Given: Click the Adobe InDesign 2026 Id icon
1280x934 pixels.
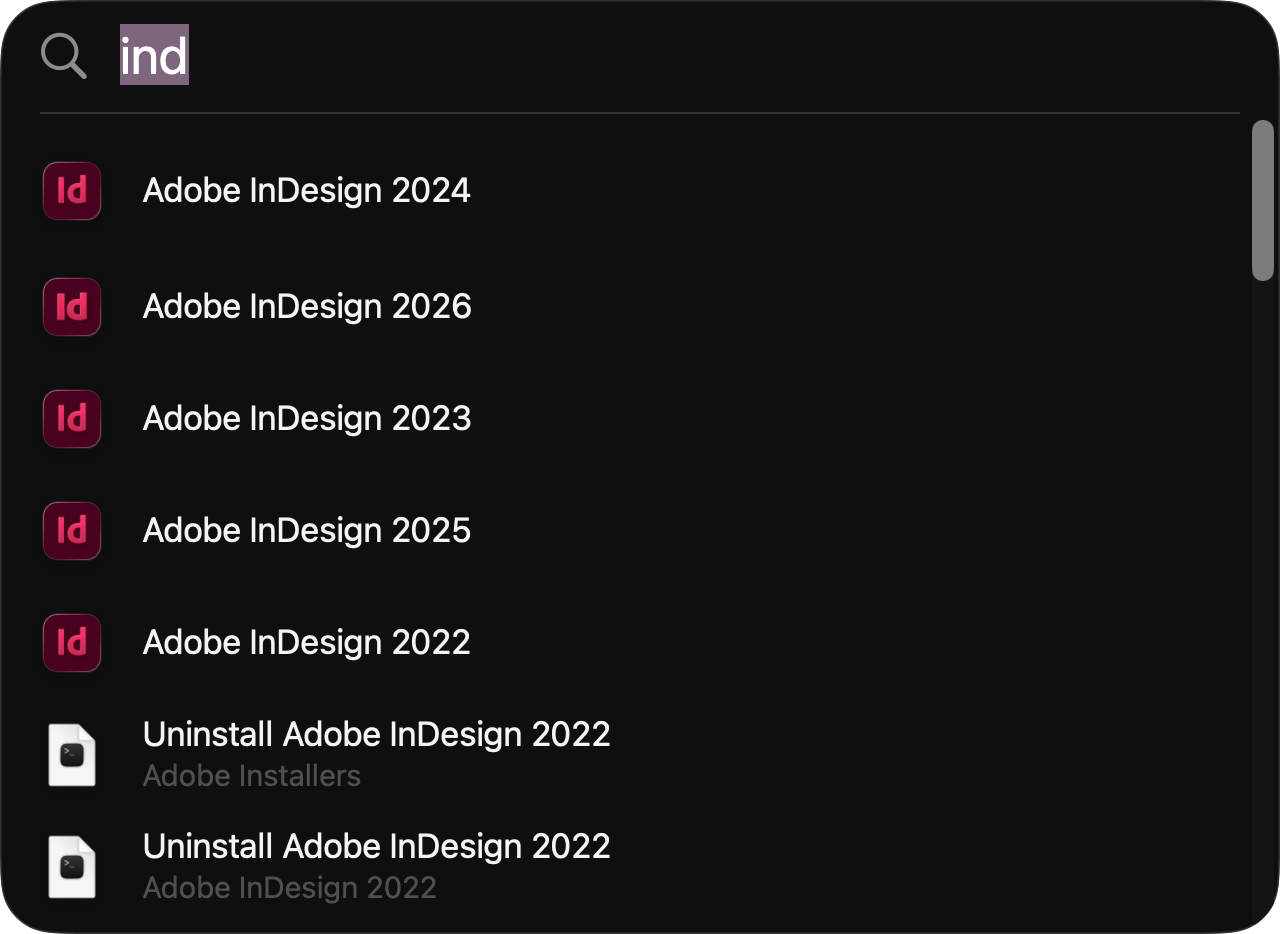Looking at the screenshot, I should point(72,307).
